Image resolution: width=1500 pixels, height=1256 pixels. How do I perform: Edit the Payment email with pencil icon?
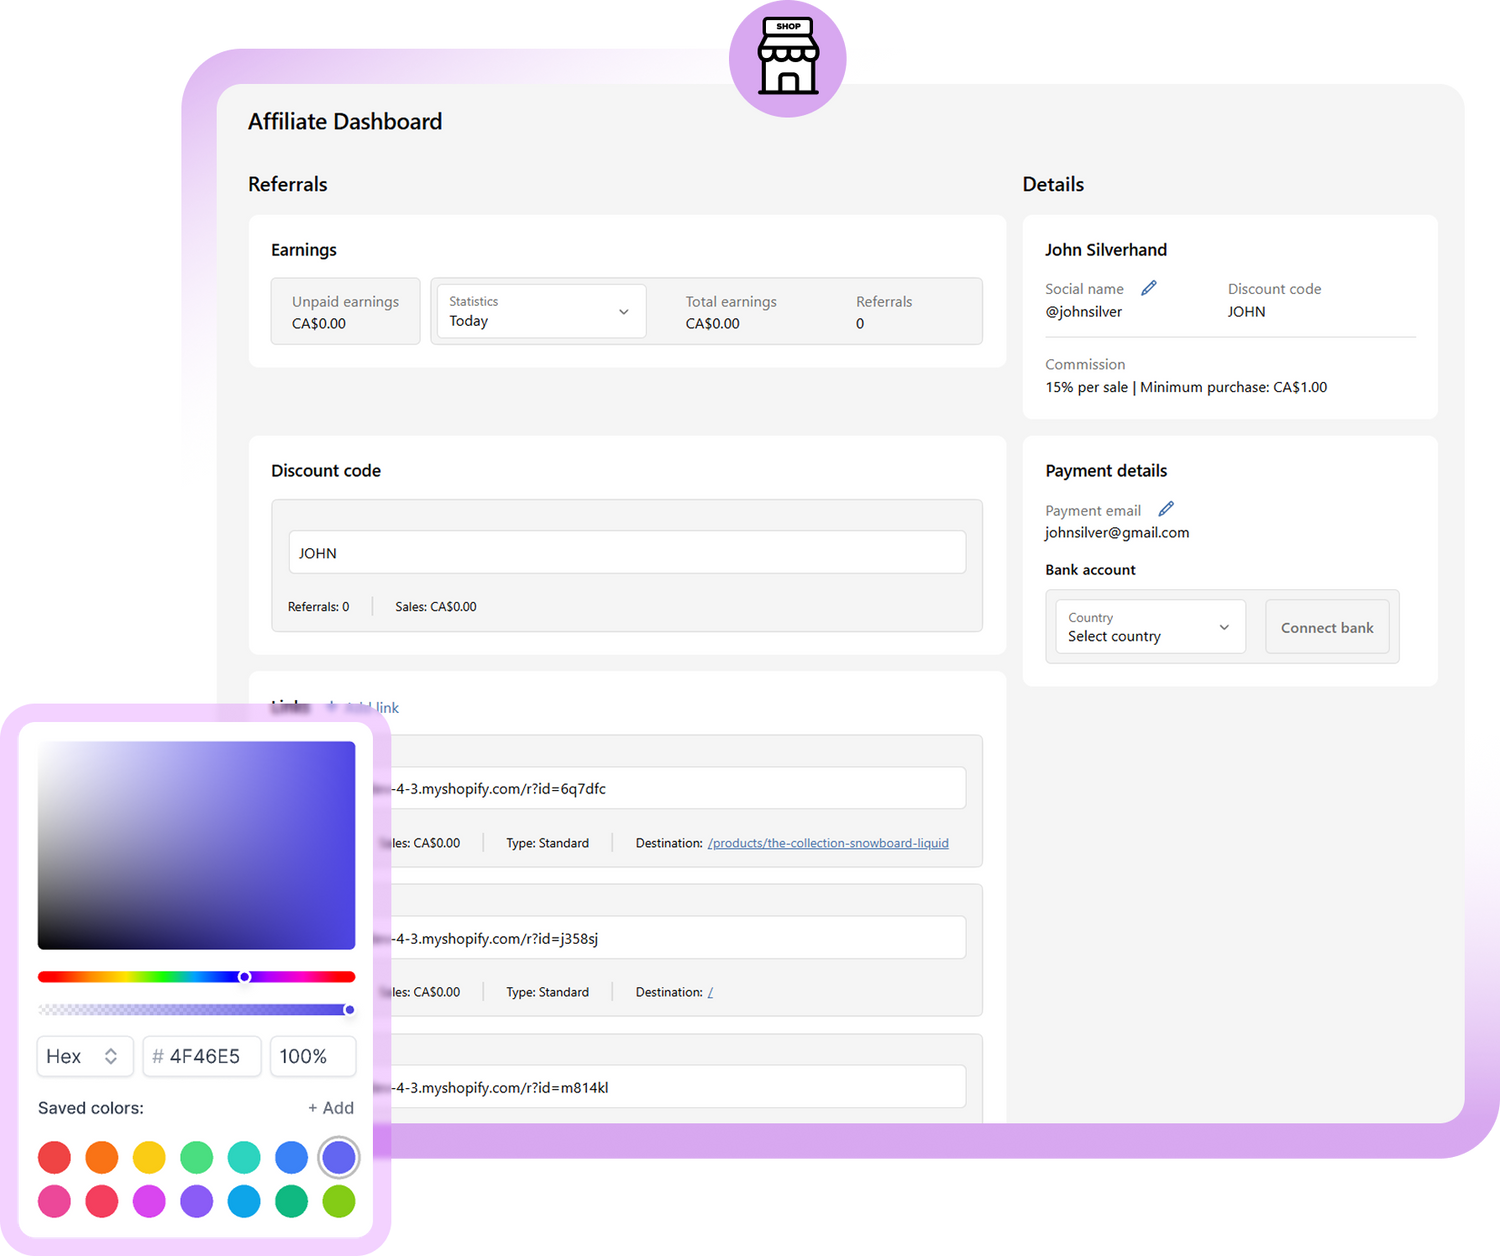[x=1166, y=509]
